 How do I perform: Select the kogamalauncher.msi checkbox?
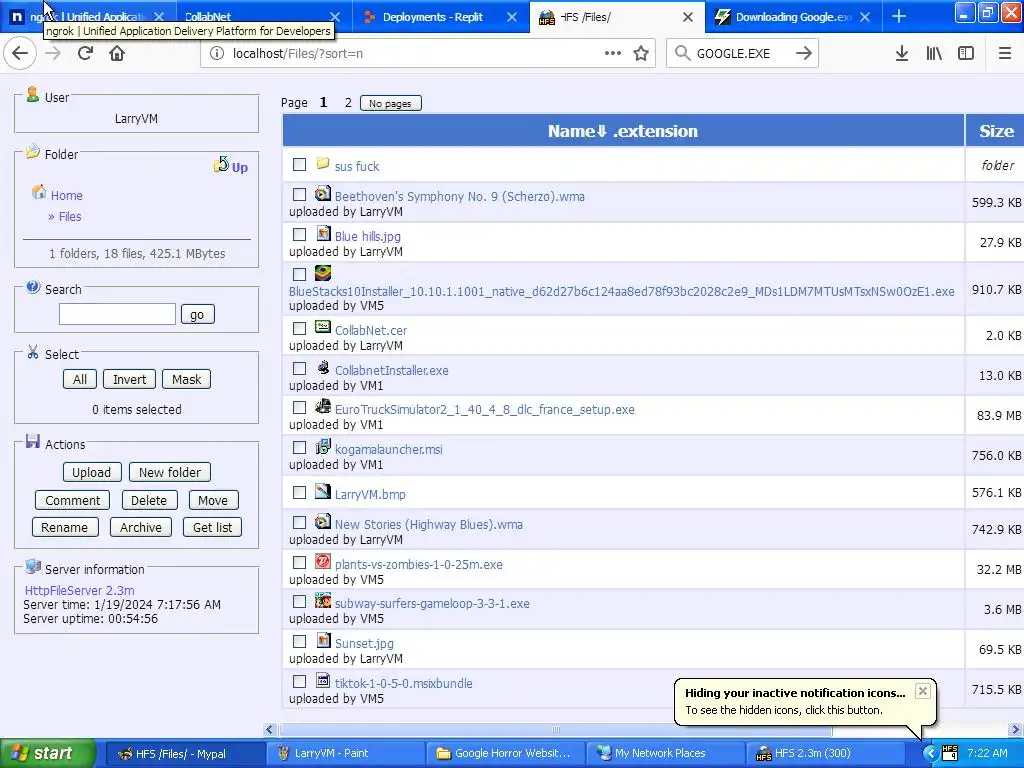pyautogui.click(x=299, y=448)
